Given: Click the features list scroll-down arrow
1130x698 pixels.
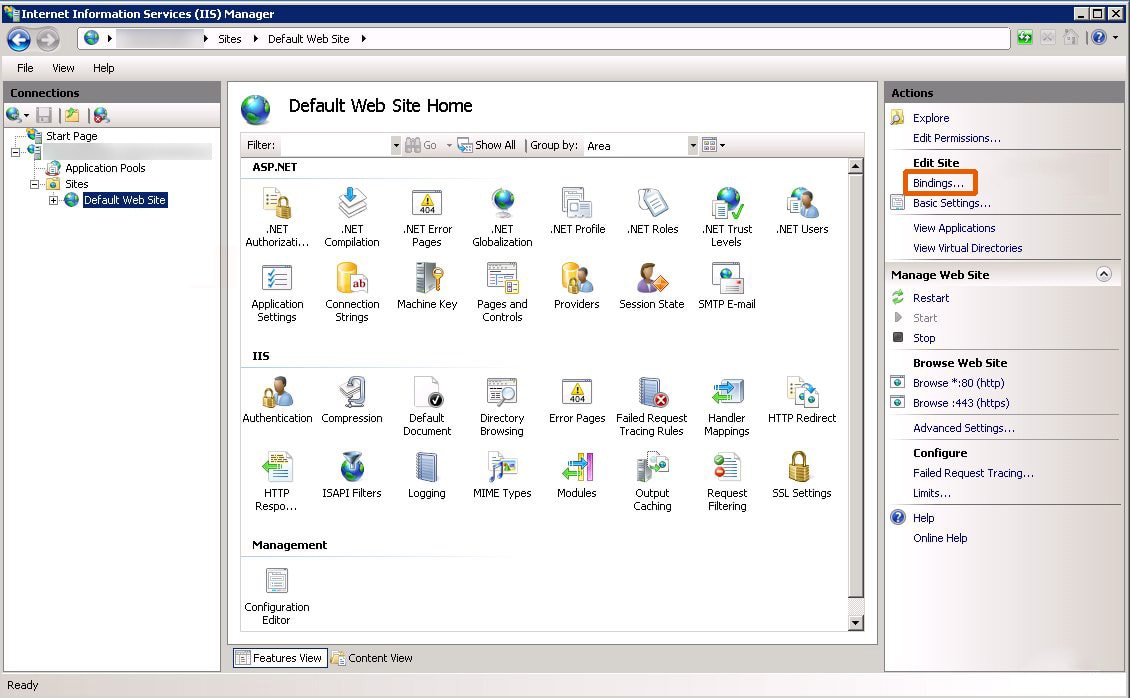Looking at the screenshot, I should click(x=855, y=623).
